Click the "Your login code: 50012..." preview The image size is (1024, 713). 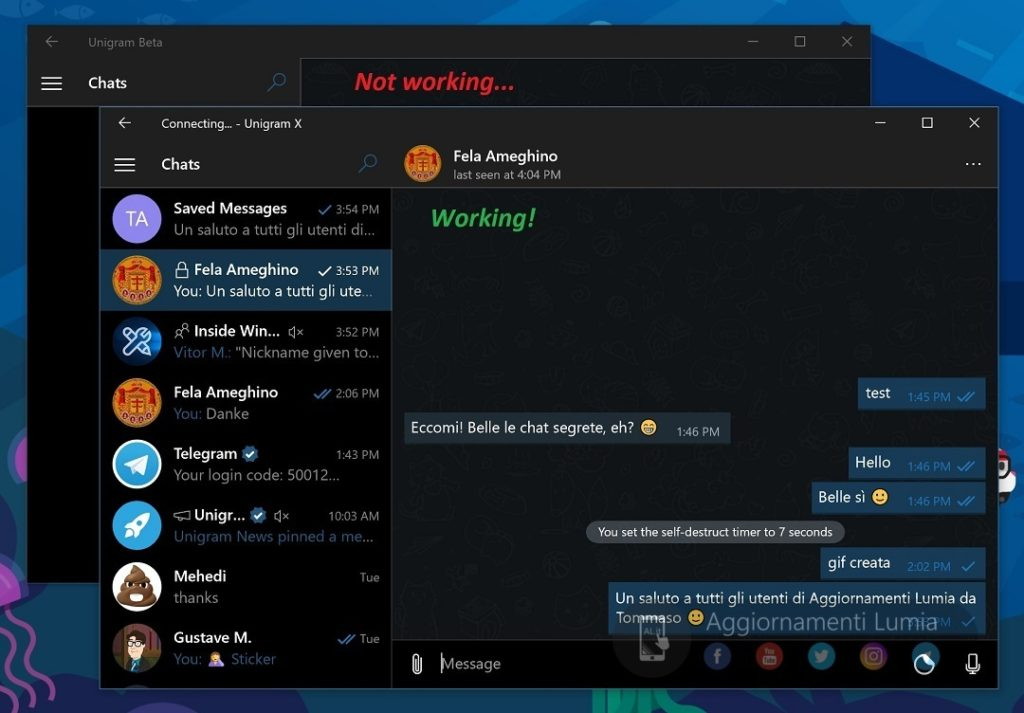click(x=257, y=475)
